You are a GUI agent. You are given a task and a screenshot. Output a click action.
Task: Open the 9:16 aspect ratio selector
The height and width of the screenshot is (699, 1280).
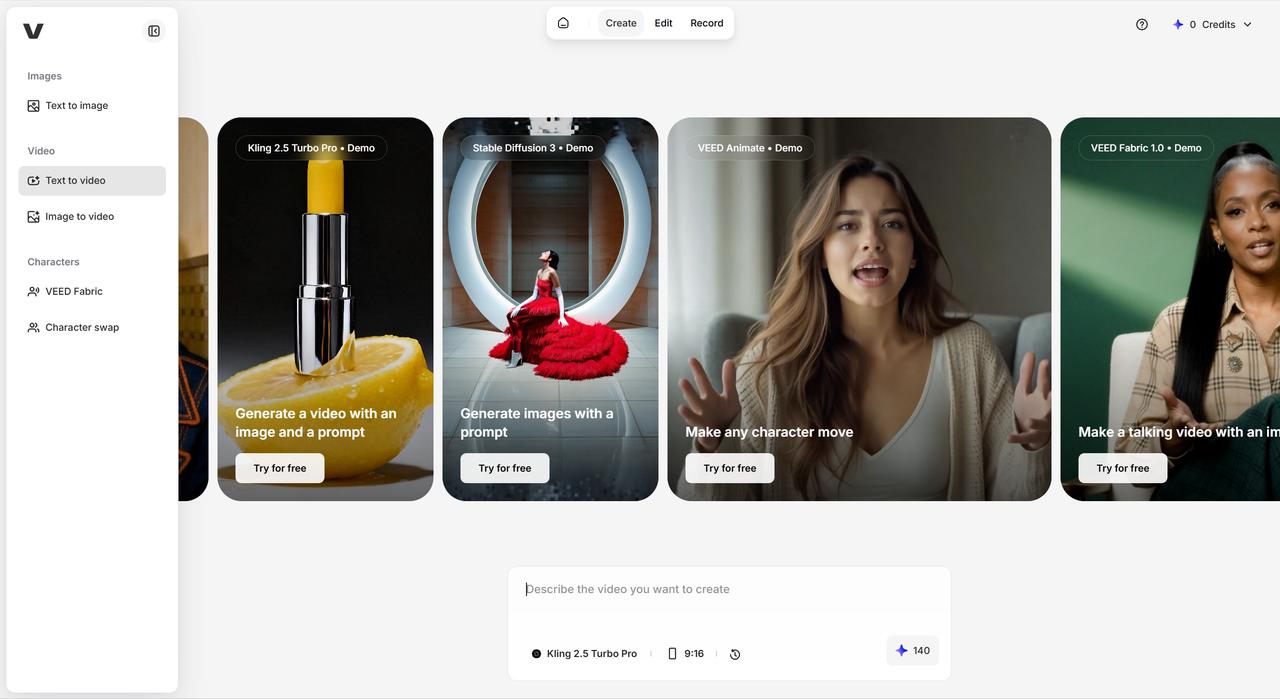pyautogui.click(x=686, y=654)
